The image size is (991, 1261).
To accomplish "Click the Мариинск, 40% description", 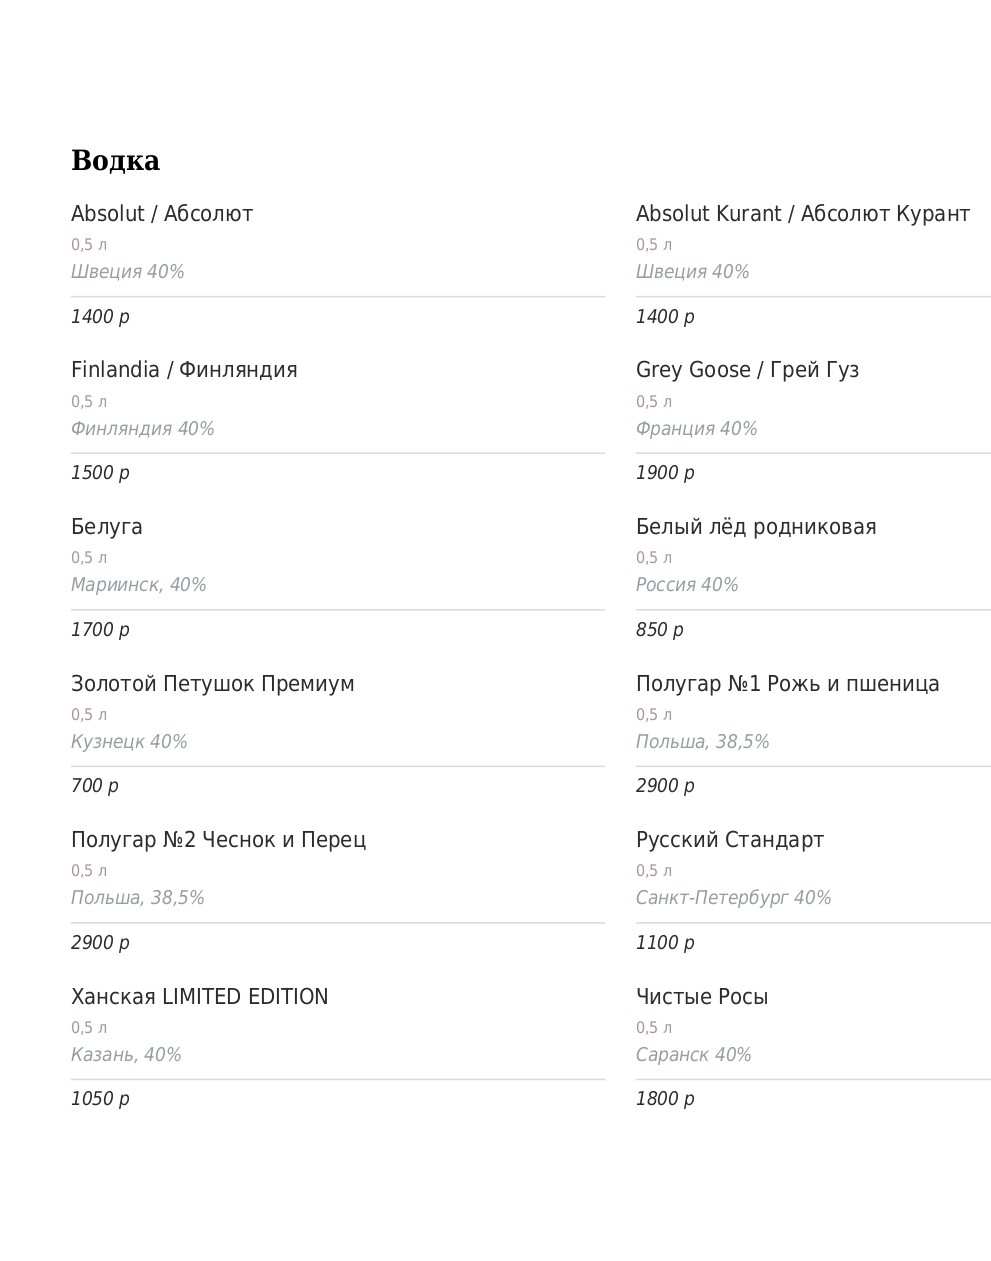I will (x=138, y=585).
